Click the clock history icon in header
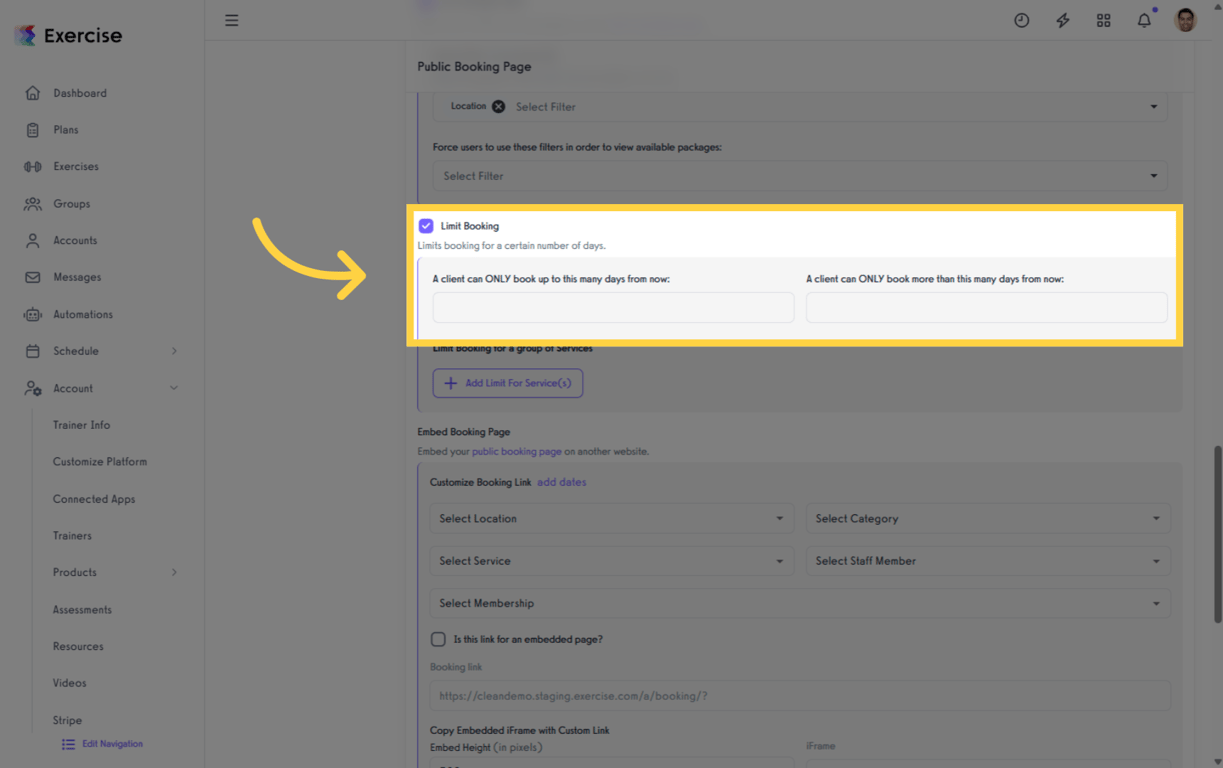The image size is (1223, 768). click(x=1021, y=20)
